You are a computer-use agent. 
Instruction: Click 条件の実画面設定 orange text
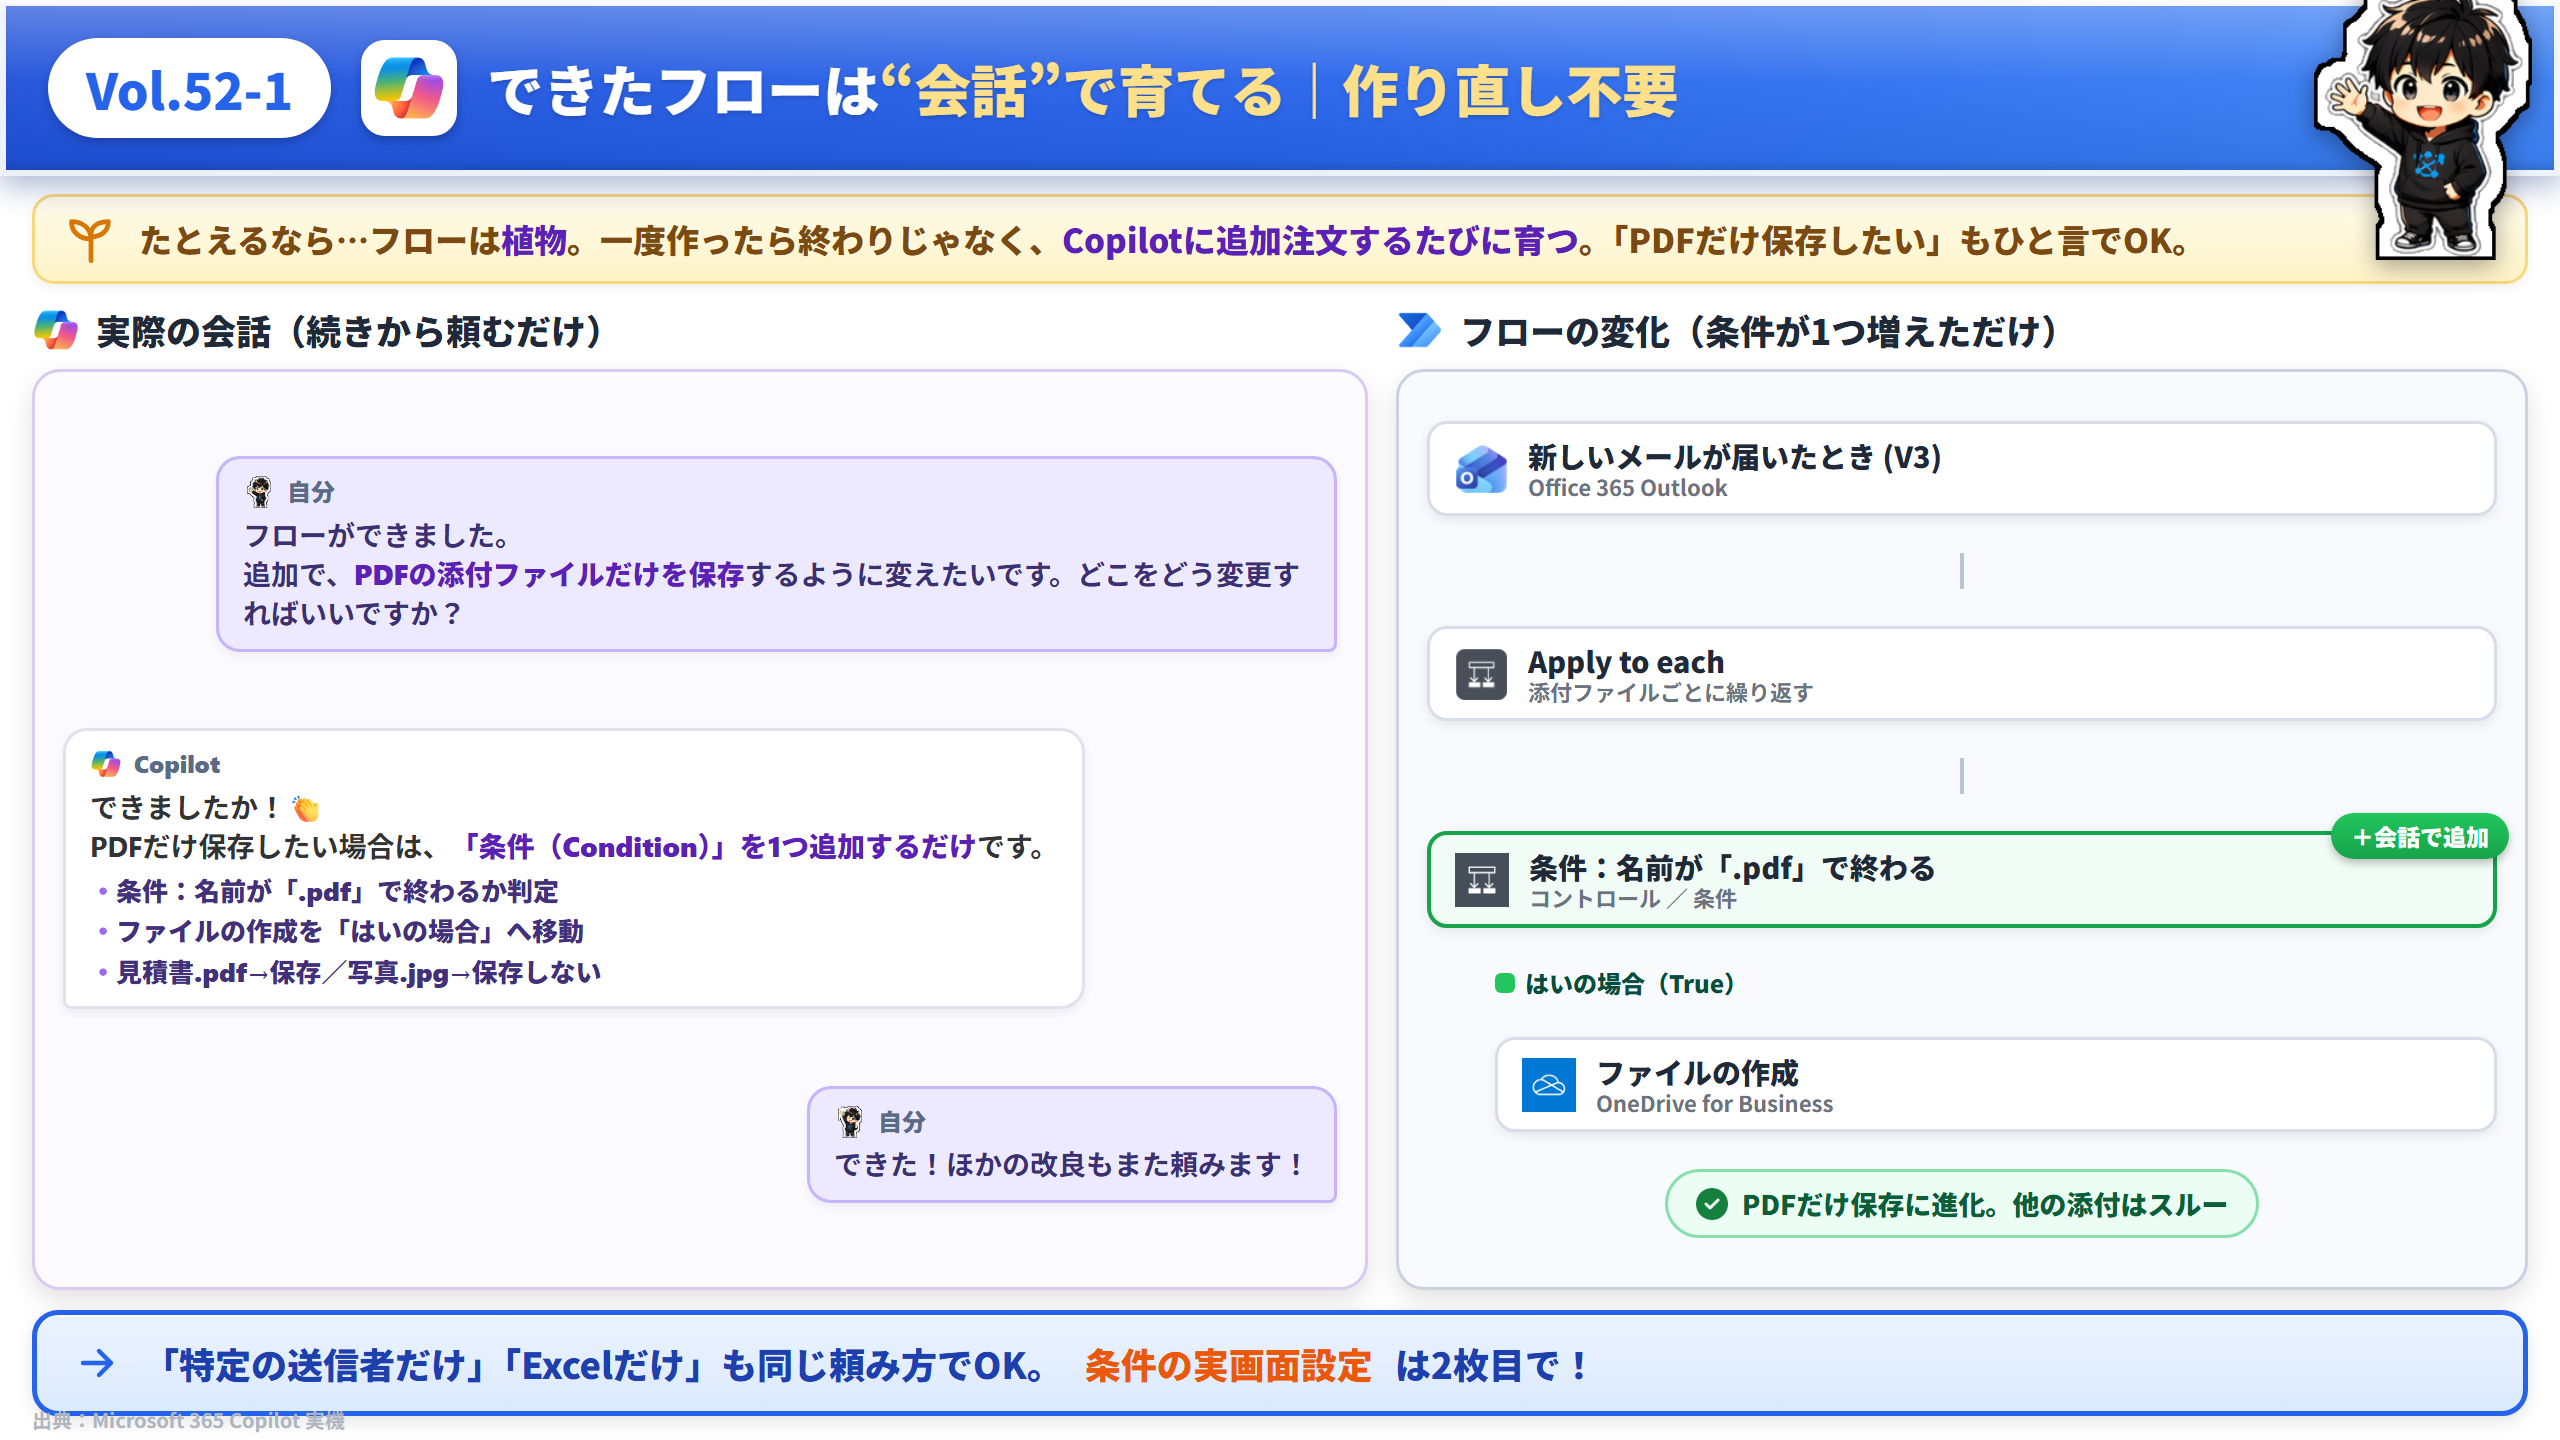click(x=1228, y=1365)
